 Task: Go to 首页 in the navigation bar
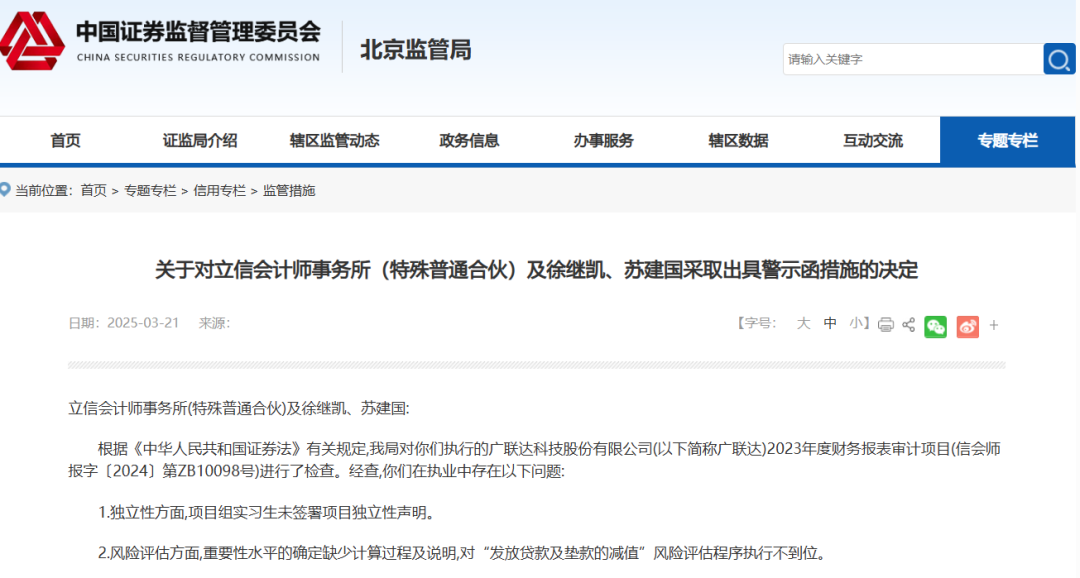[x=65, y=141]
